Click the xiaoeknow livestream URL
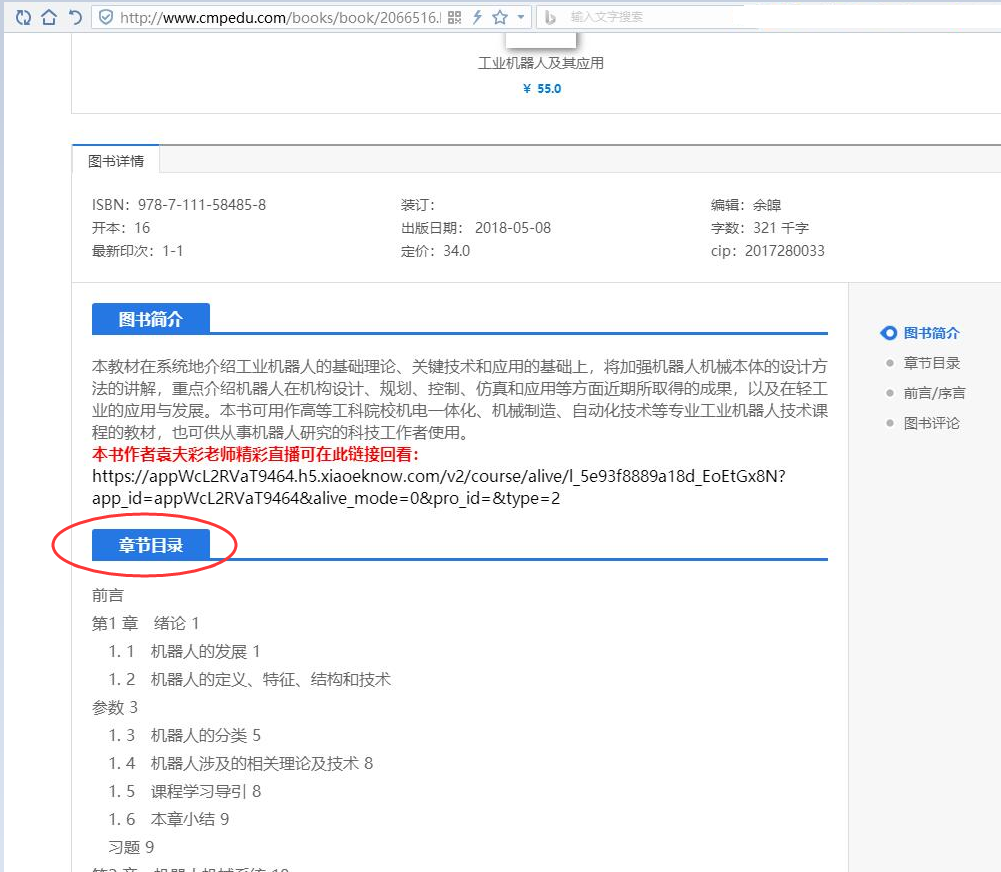Viewport: 1001px width, 872px height. [439, 487]
